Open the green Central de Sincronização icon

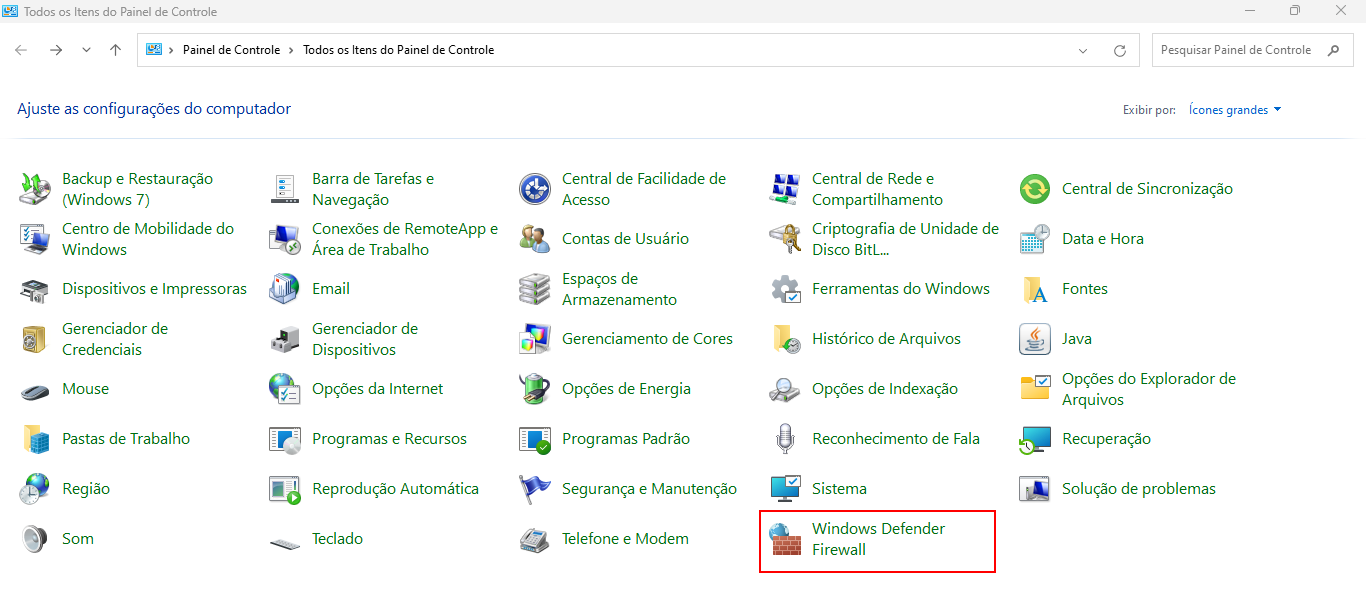tap(1035, 188)
